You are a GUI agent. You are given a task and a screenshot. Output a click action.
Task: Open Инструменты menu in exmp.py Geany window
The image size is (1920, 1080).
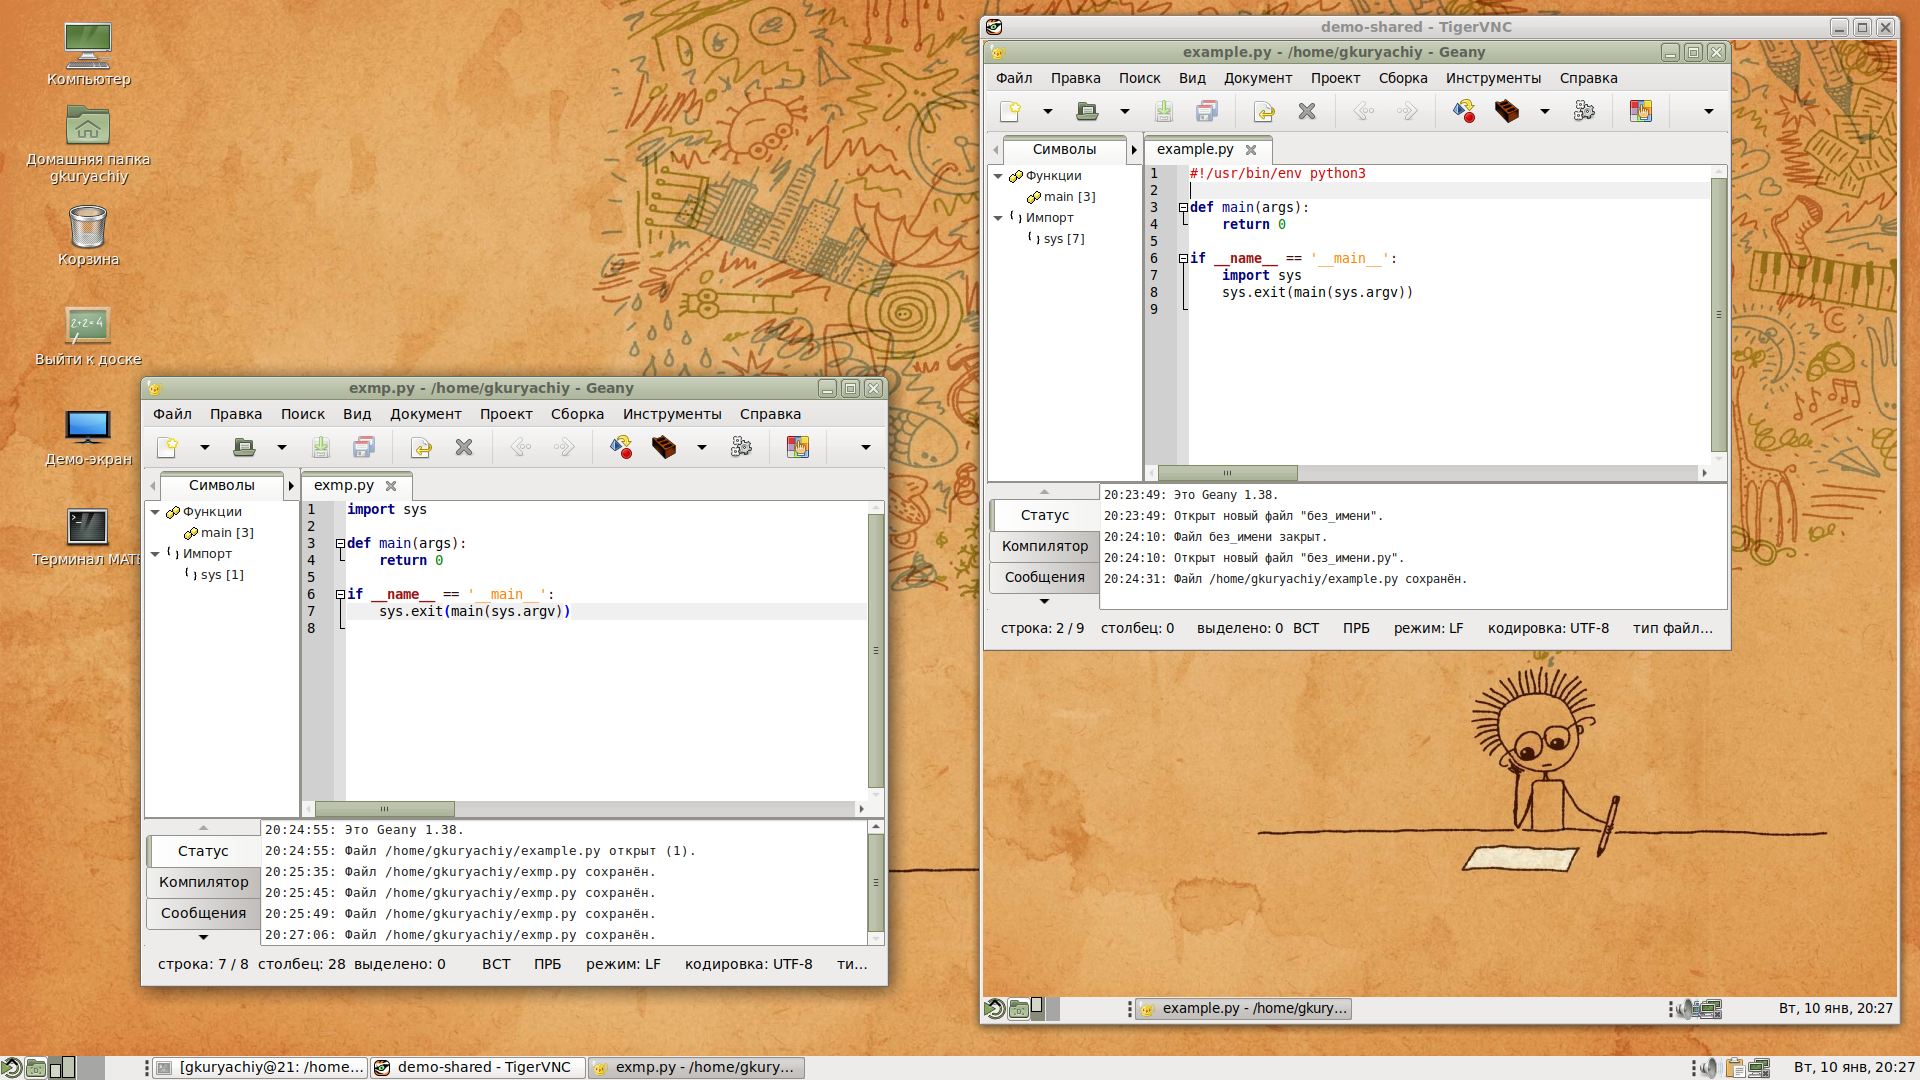click(x=672, y=414)
